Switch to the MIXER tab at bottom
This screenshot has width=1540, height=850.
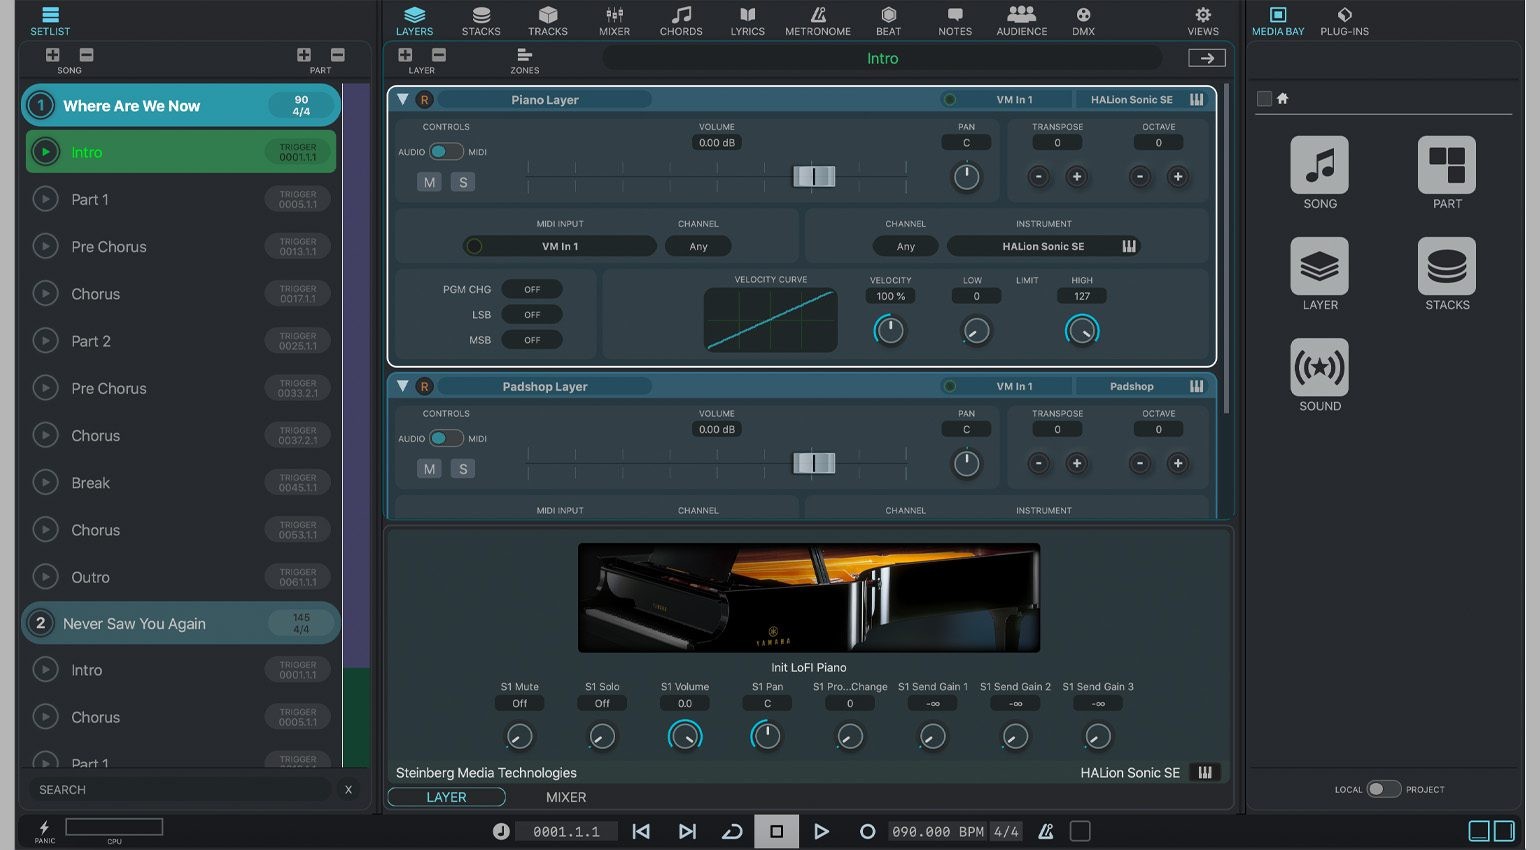click(565, 797)
